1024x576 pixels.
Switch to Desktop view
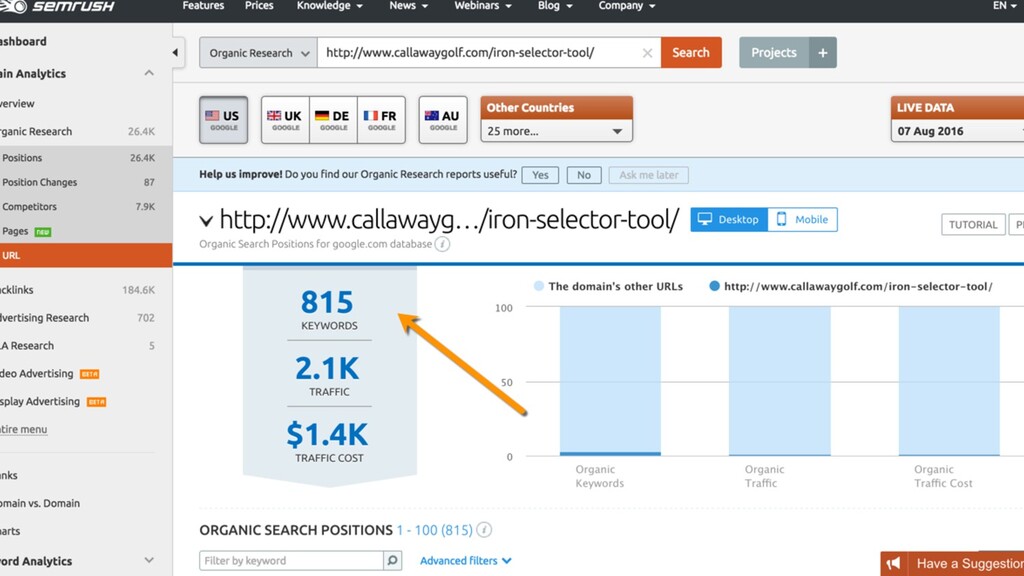[729, 219]
